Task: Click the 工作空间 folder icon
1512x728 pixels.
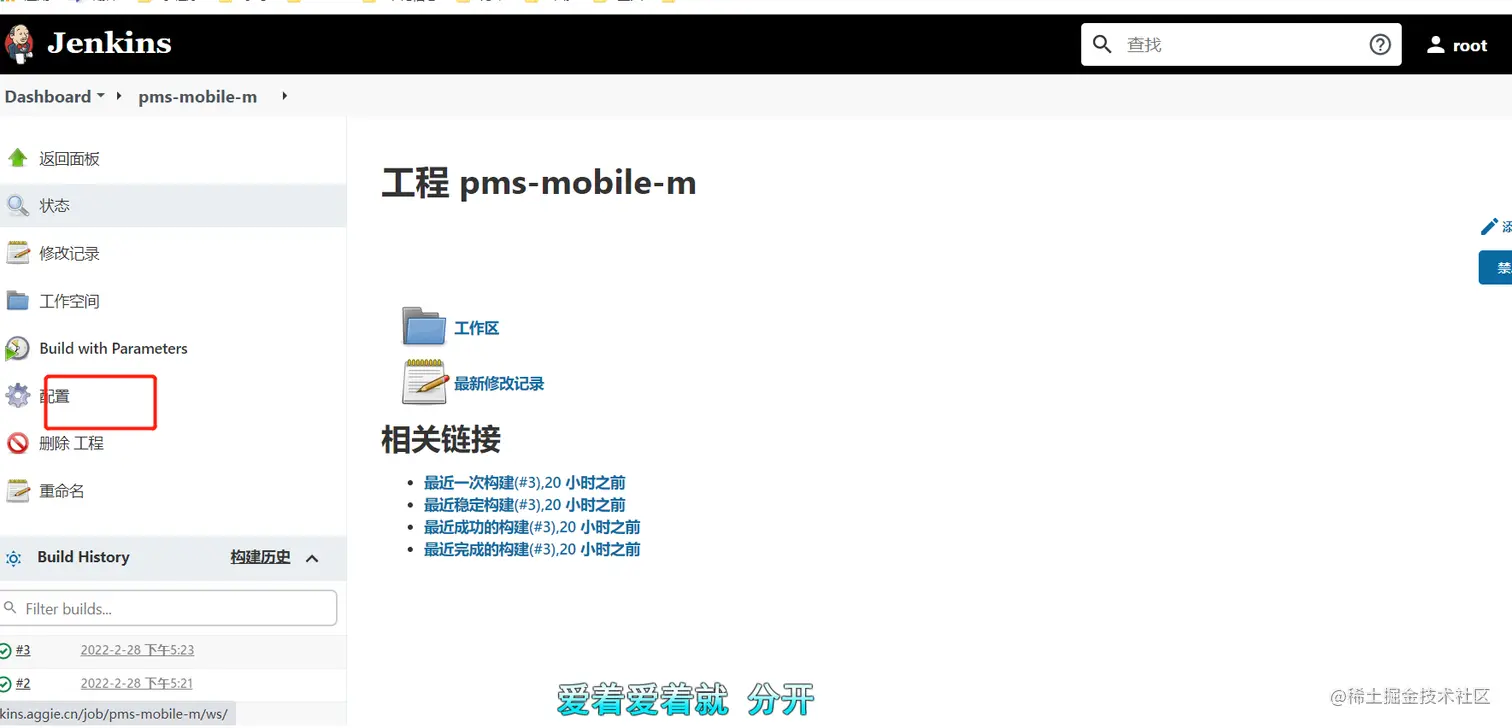Action: click(x=18, y=300)
